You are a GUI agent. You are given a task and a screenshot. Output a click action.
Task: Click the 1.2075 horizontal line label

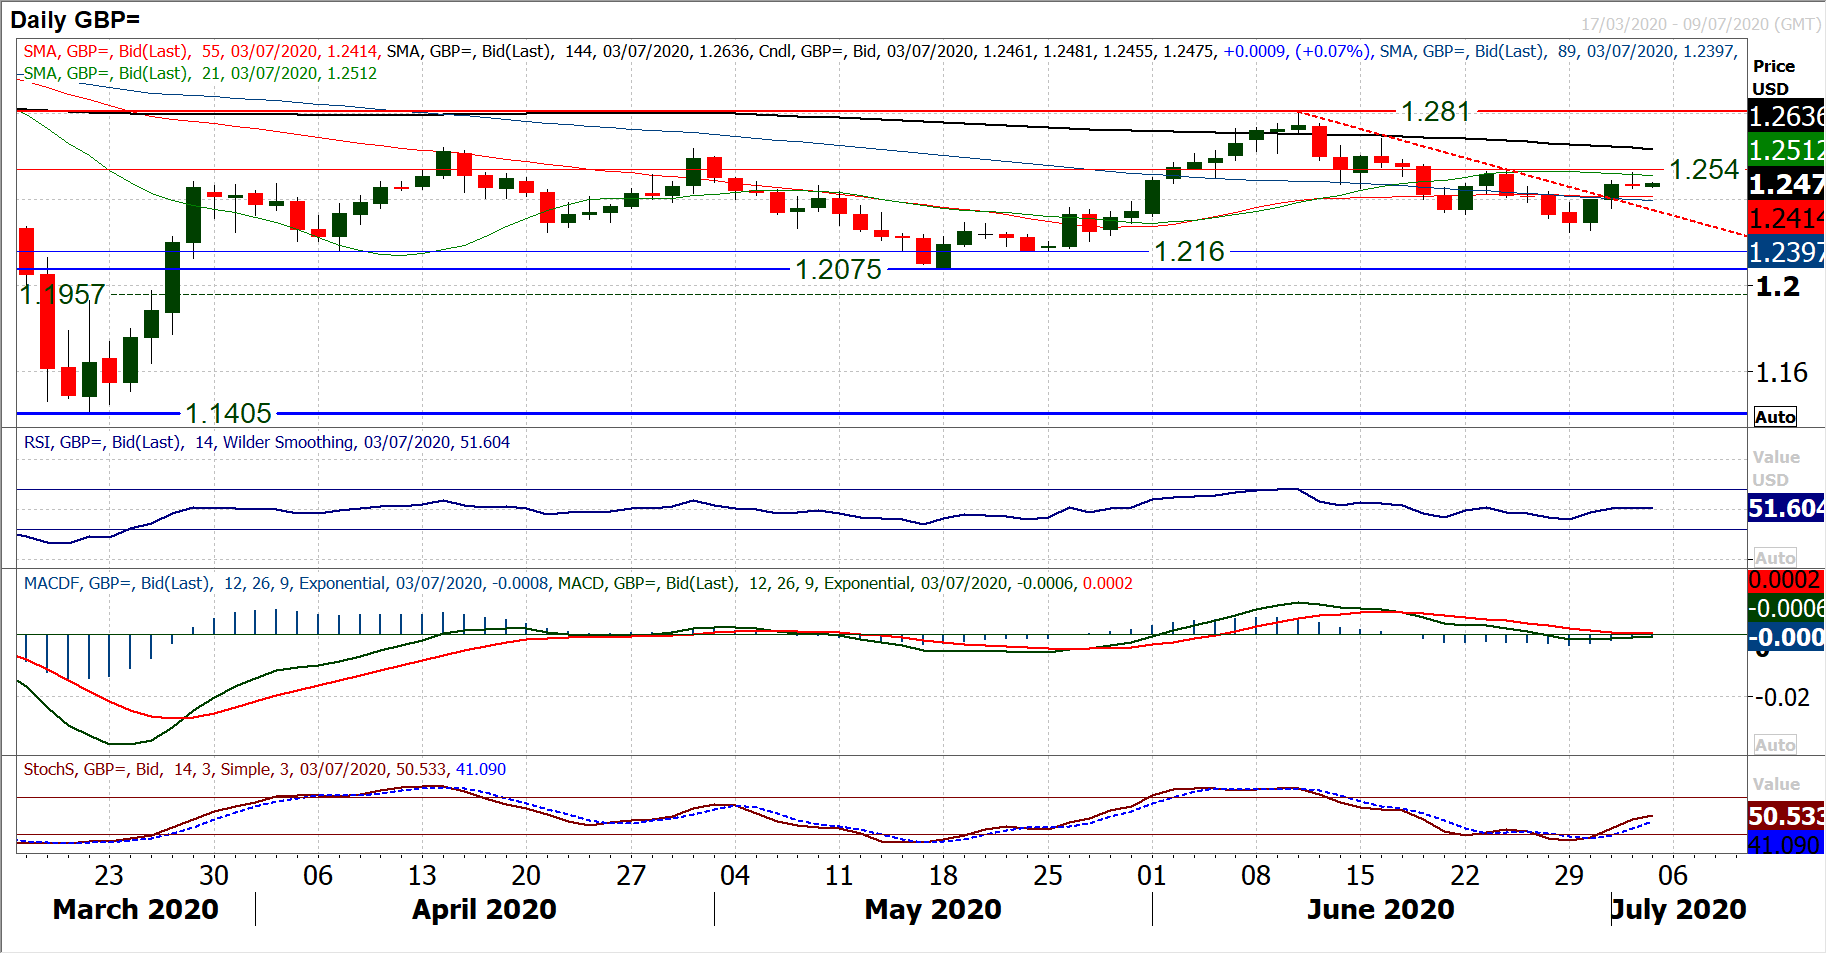click(x=838, y=270)
